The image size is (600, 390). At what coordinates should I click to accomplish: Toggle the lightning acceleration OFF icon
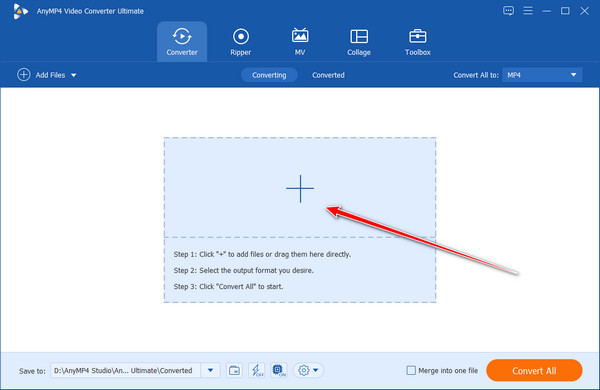256,370
